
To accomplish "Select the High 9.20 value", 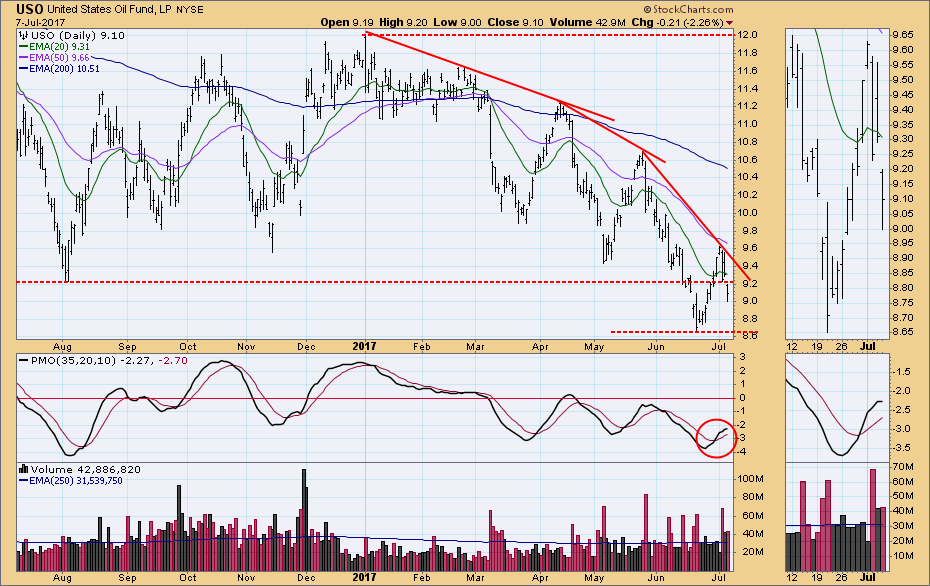I will click(403, 23).
